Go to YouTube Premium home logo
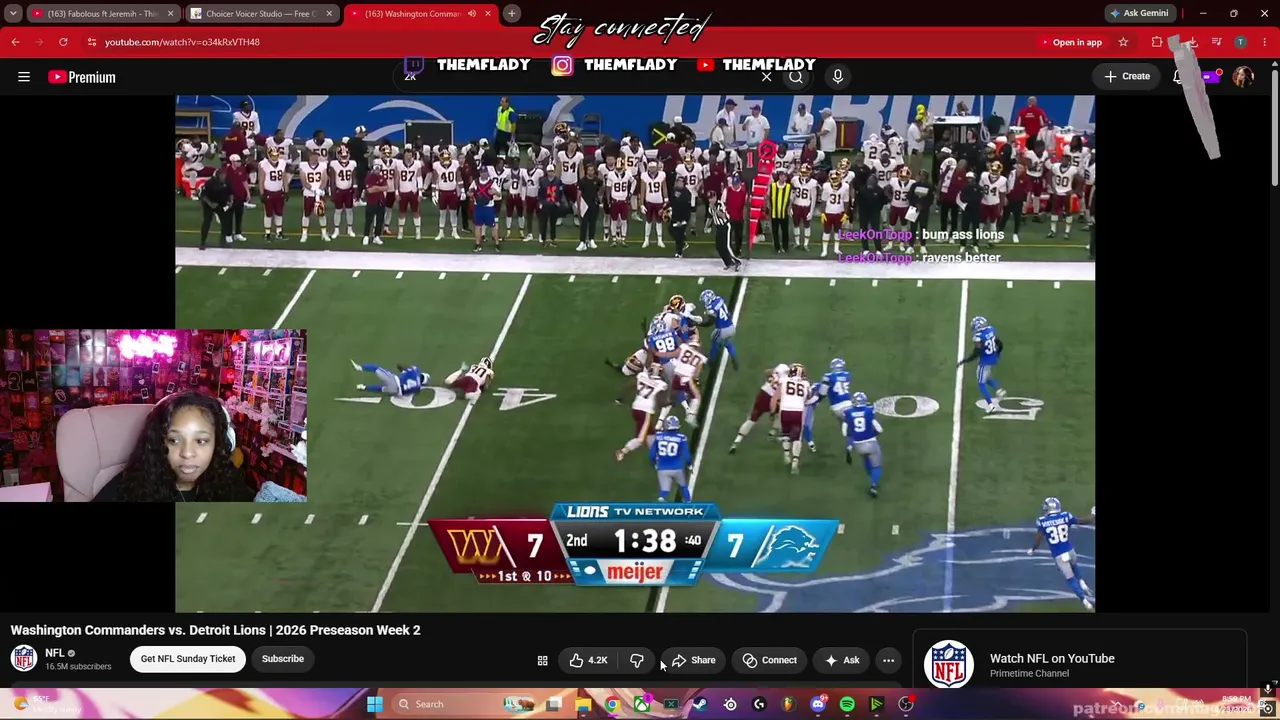Viewport: 1280px width, 720px height. click(x=82, y=77)
